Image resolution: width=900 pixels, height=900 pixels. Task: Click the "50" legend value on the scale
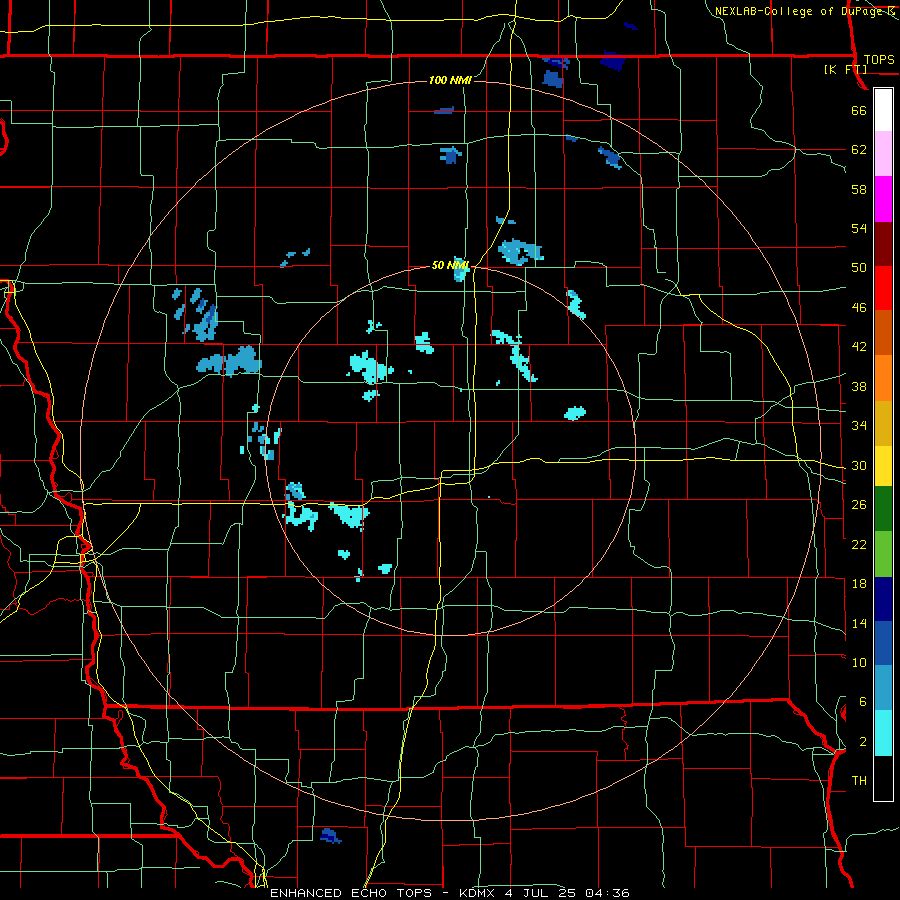(859, 268)
